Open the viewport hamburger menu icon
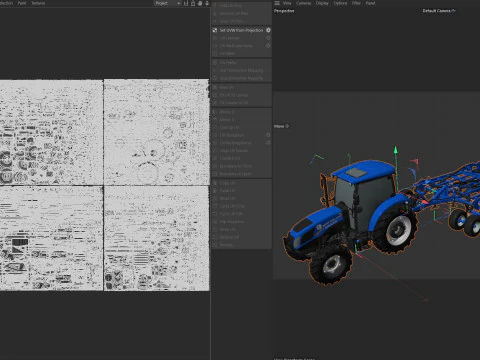The height and width of the screenshot is (360, 480). (x=277, y=3)
